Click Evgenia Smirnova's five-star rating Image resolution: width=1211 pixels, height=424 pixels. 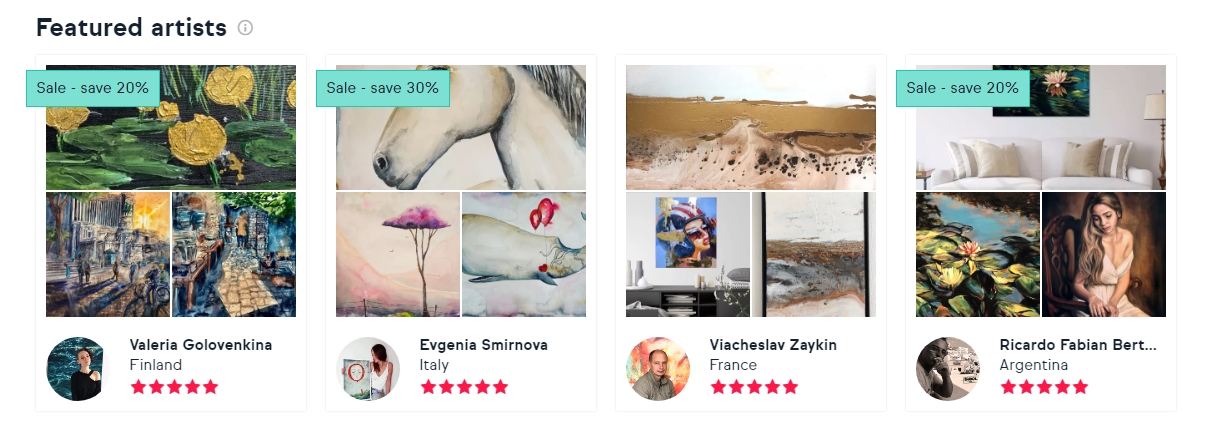[464, 387]
